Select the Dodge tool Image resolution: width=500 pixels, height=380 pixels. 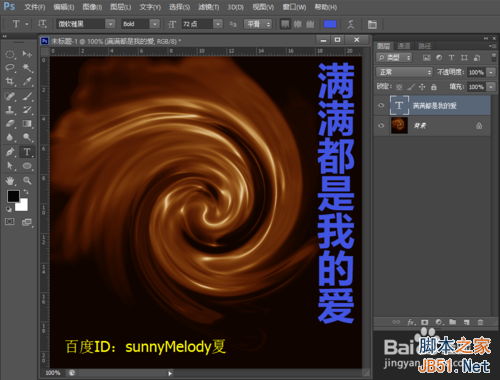click(x=27, y=137)
